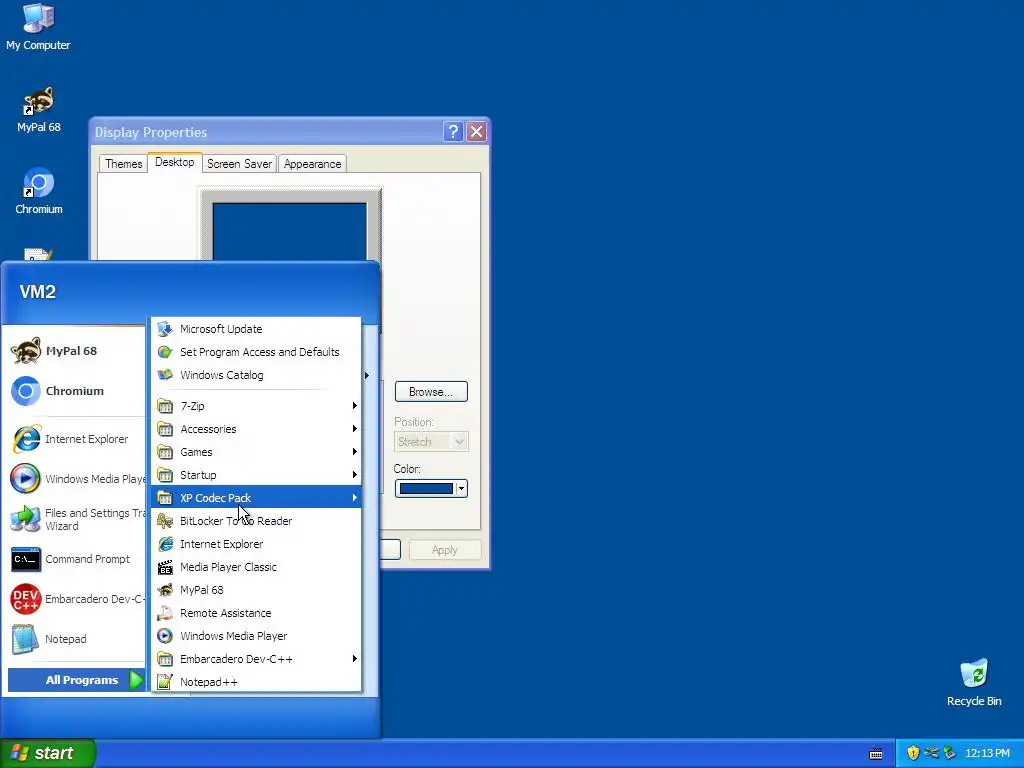Viewport: 1024px width, 768px height.
Task: Open the Position dropdown showing Stretch
Action: pyautogui.click(x=431, y=442)
